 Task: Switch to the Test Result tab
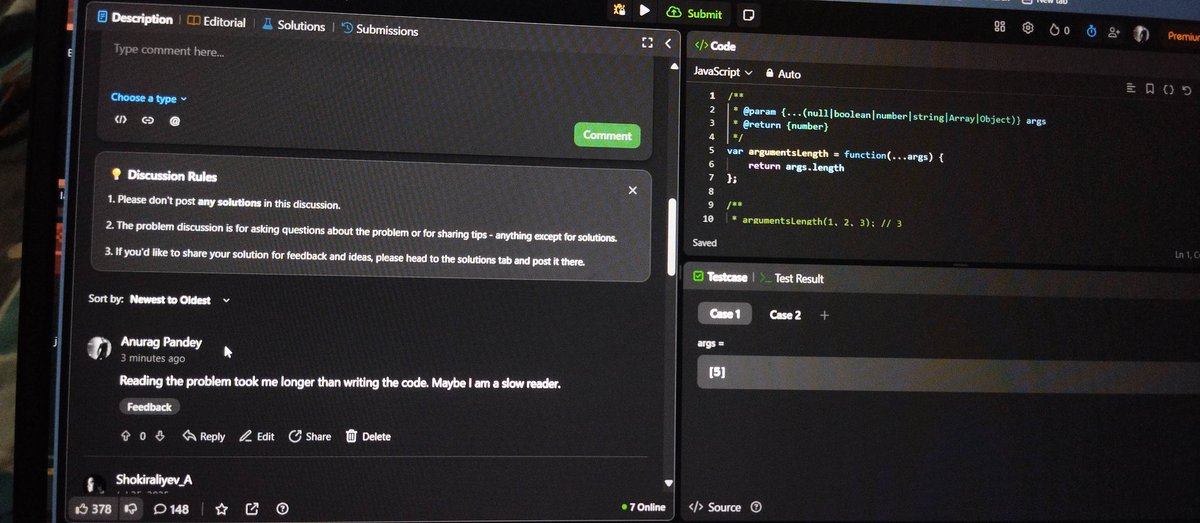tap(792, 278)
